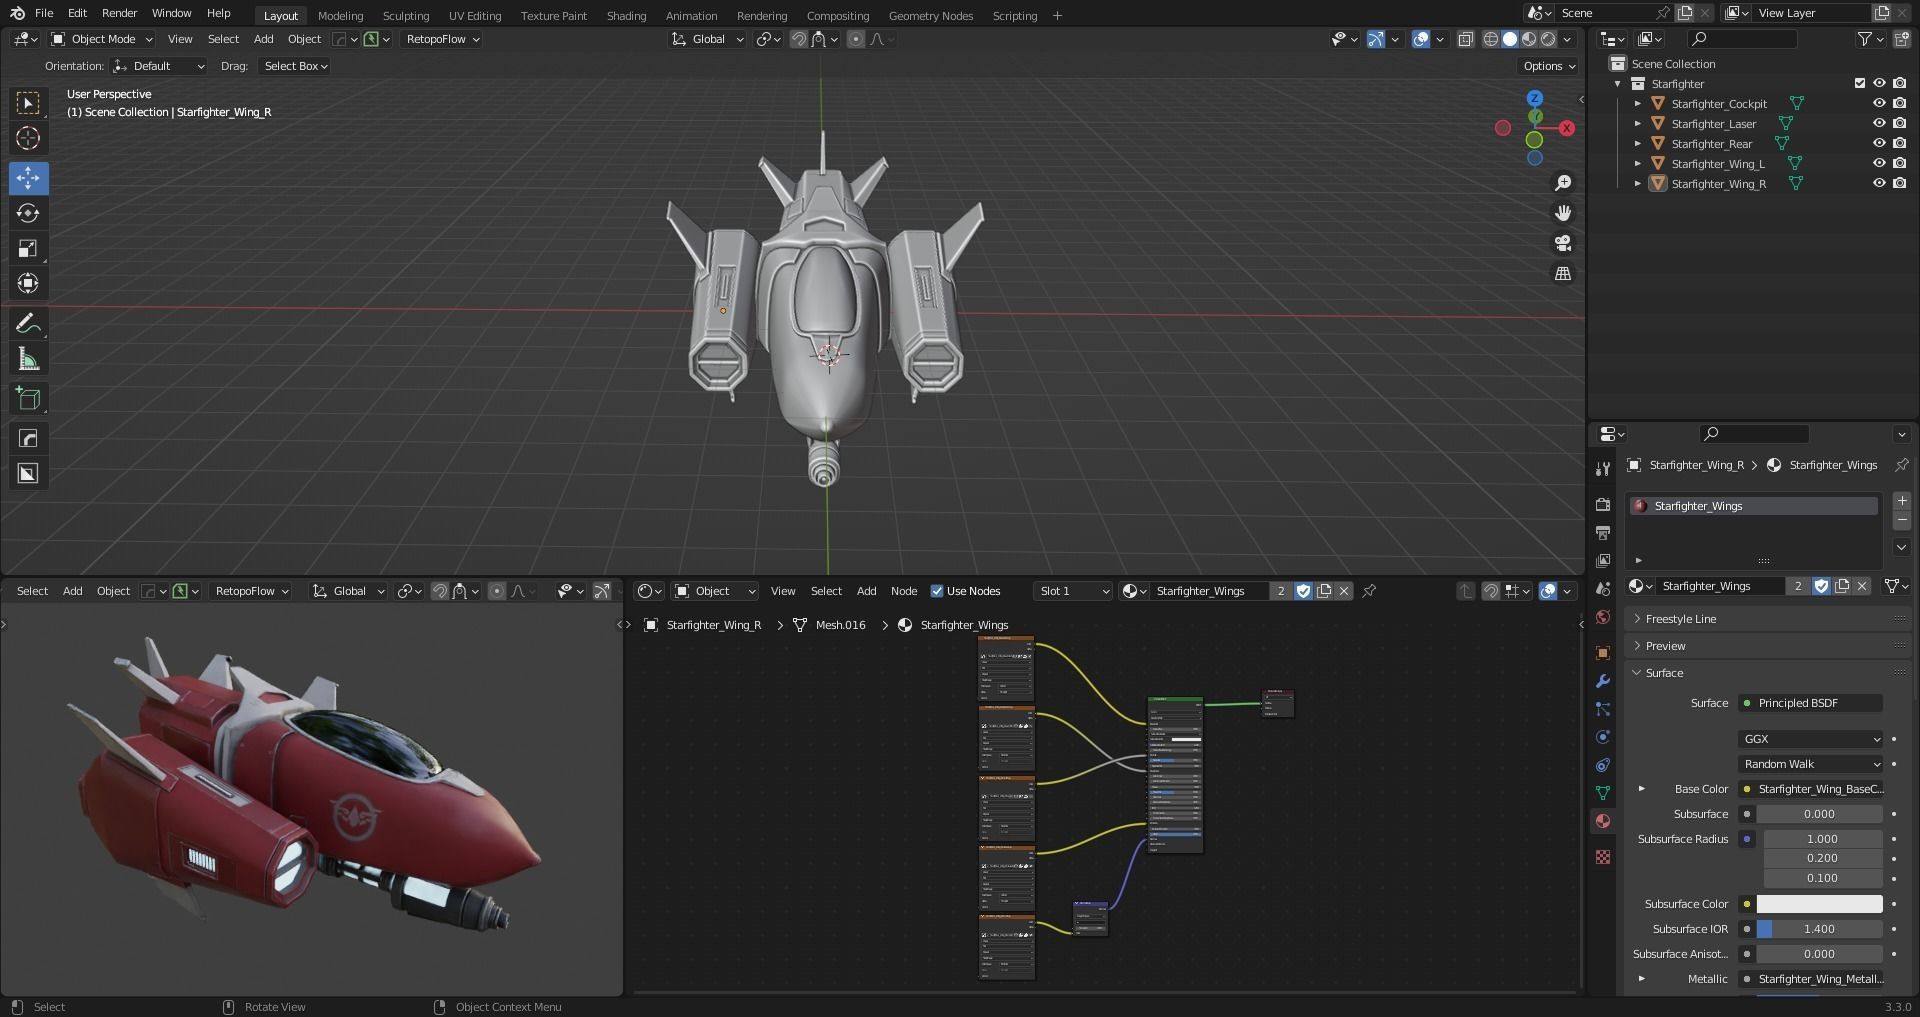This screenshot has height=1017, width=1920.
Task: Click the viewport zoom magnifier icon
Action: [1563, 183]
